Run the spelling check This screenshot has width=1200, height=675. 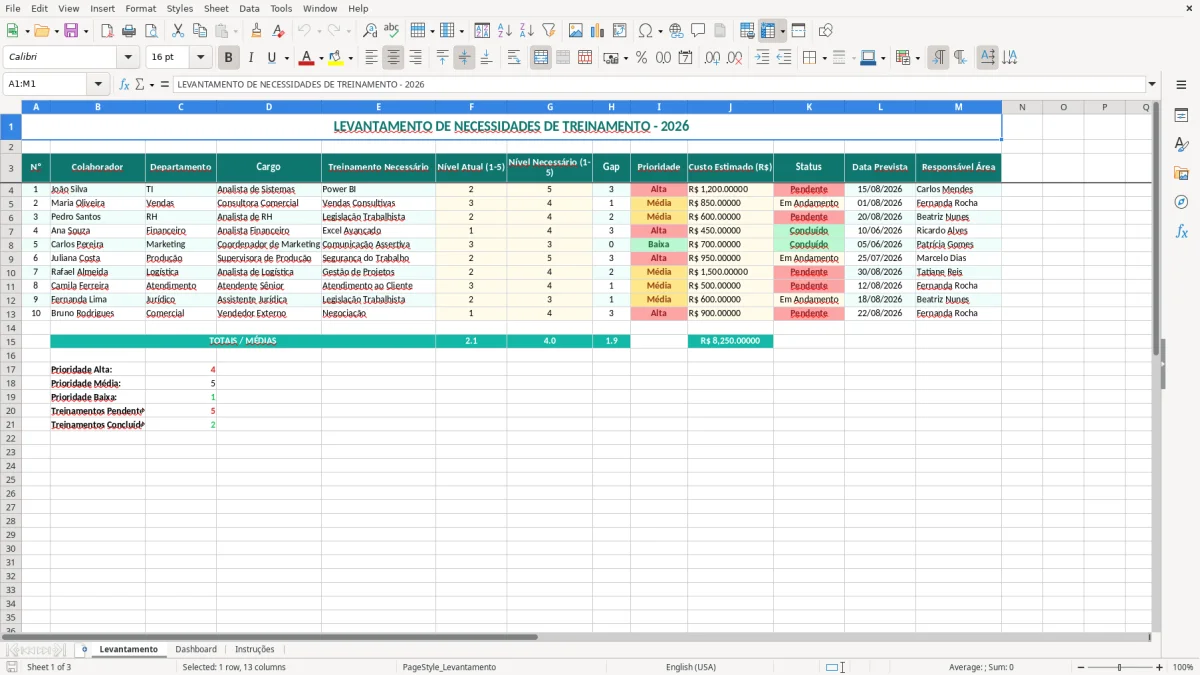point(392,31)
